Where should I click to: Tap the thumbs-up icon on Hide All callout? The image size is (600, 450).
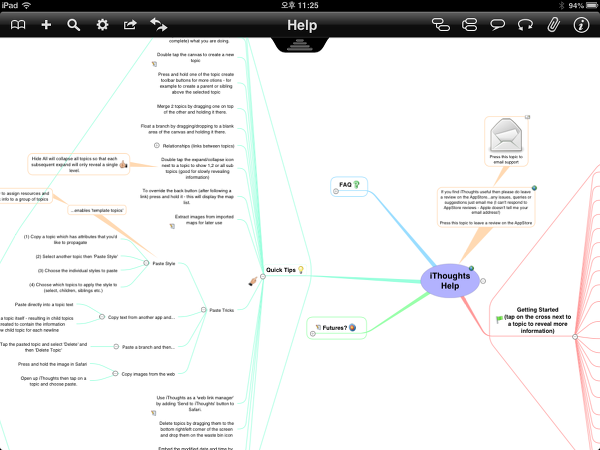[123, 165]
